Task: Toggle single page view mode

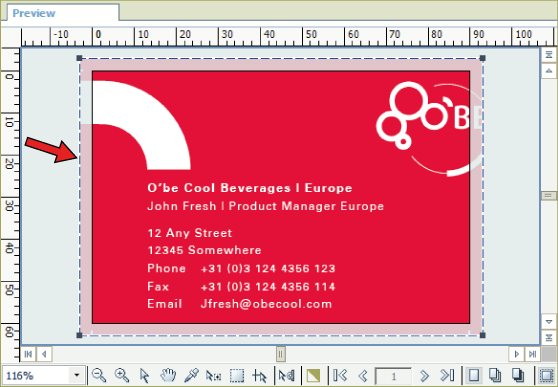Action: tap(474, 375)
